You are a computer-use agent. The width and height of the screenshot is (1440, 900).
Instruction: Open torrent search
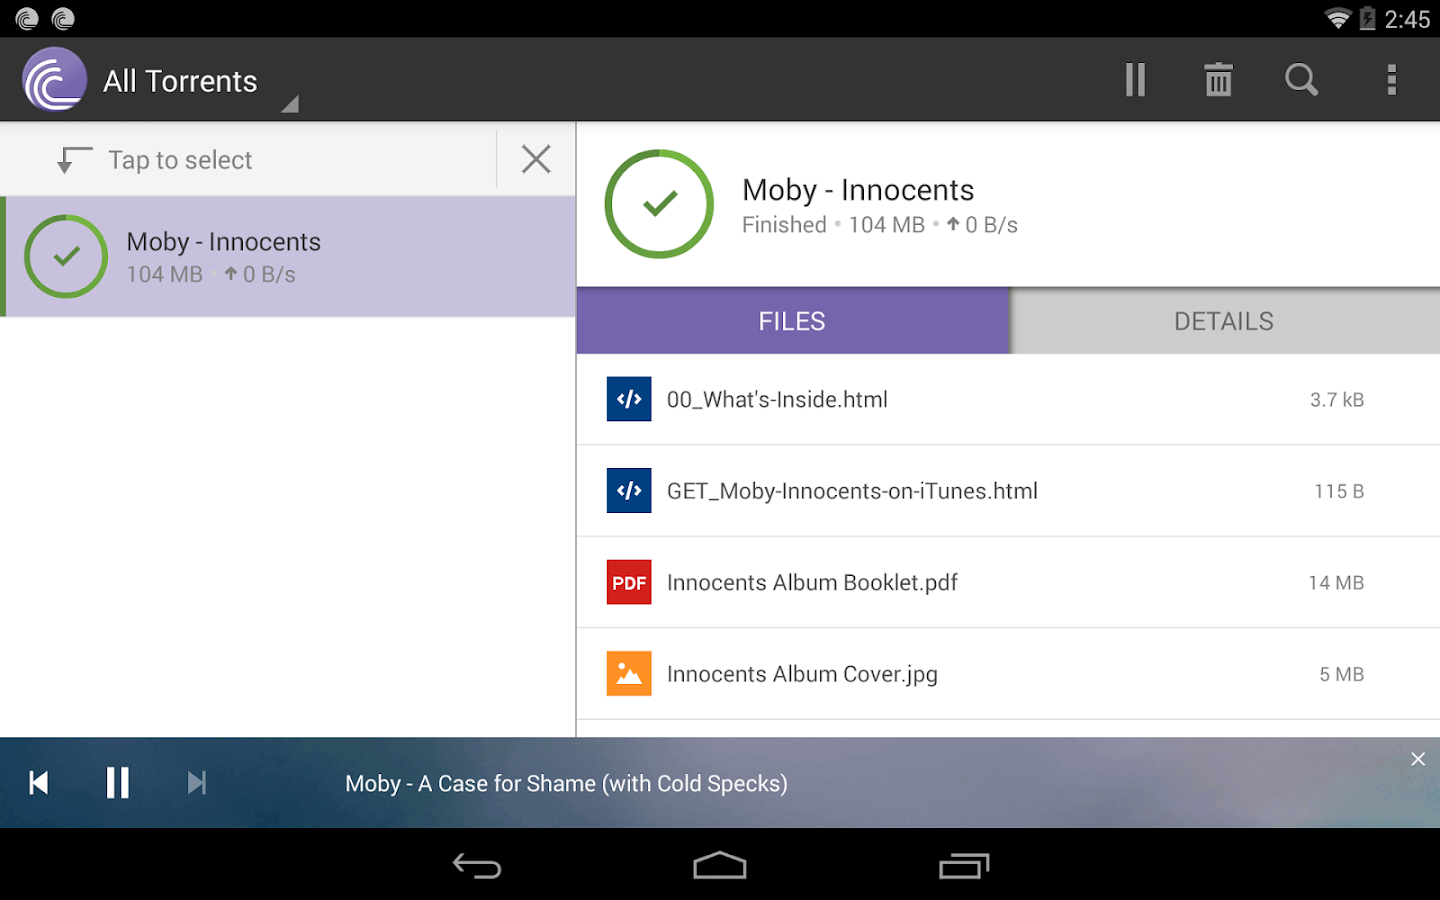coord(1301,80)
